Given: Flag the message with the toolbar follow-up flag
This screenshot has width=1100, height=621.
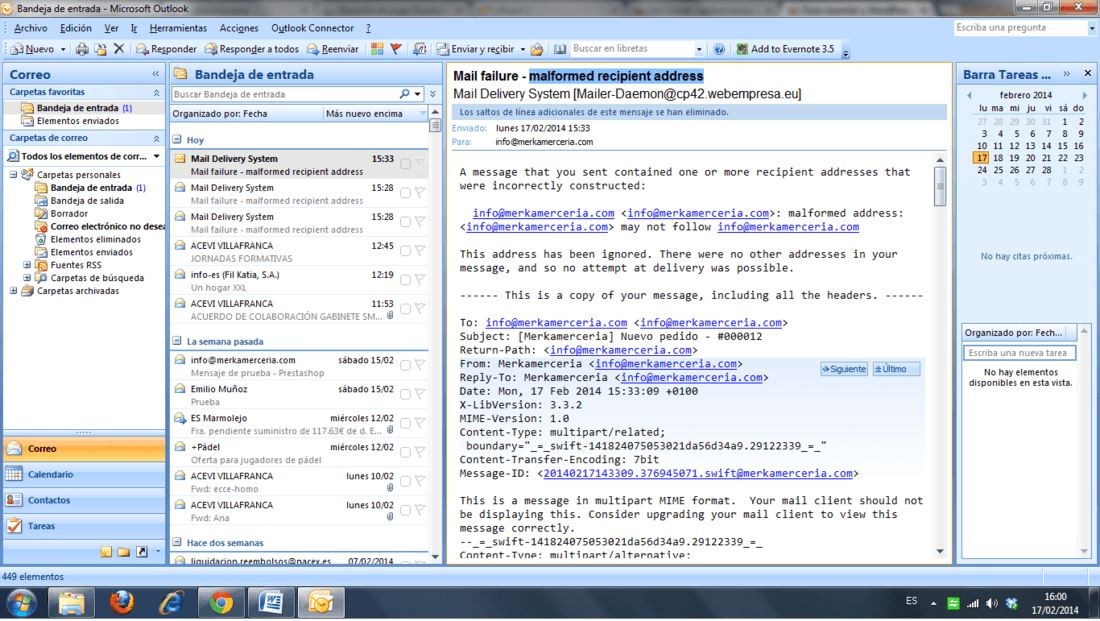Looking at the screenshot, I should [396, 49].
